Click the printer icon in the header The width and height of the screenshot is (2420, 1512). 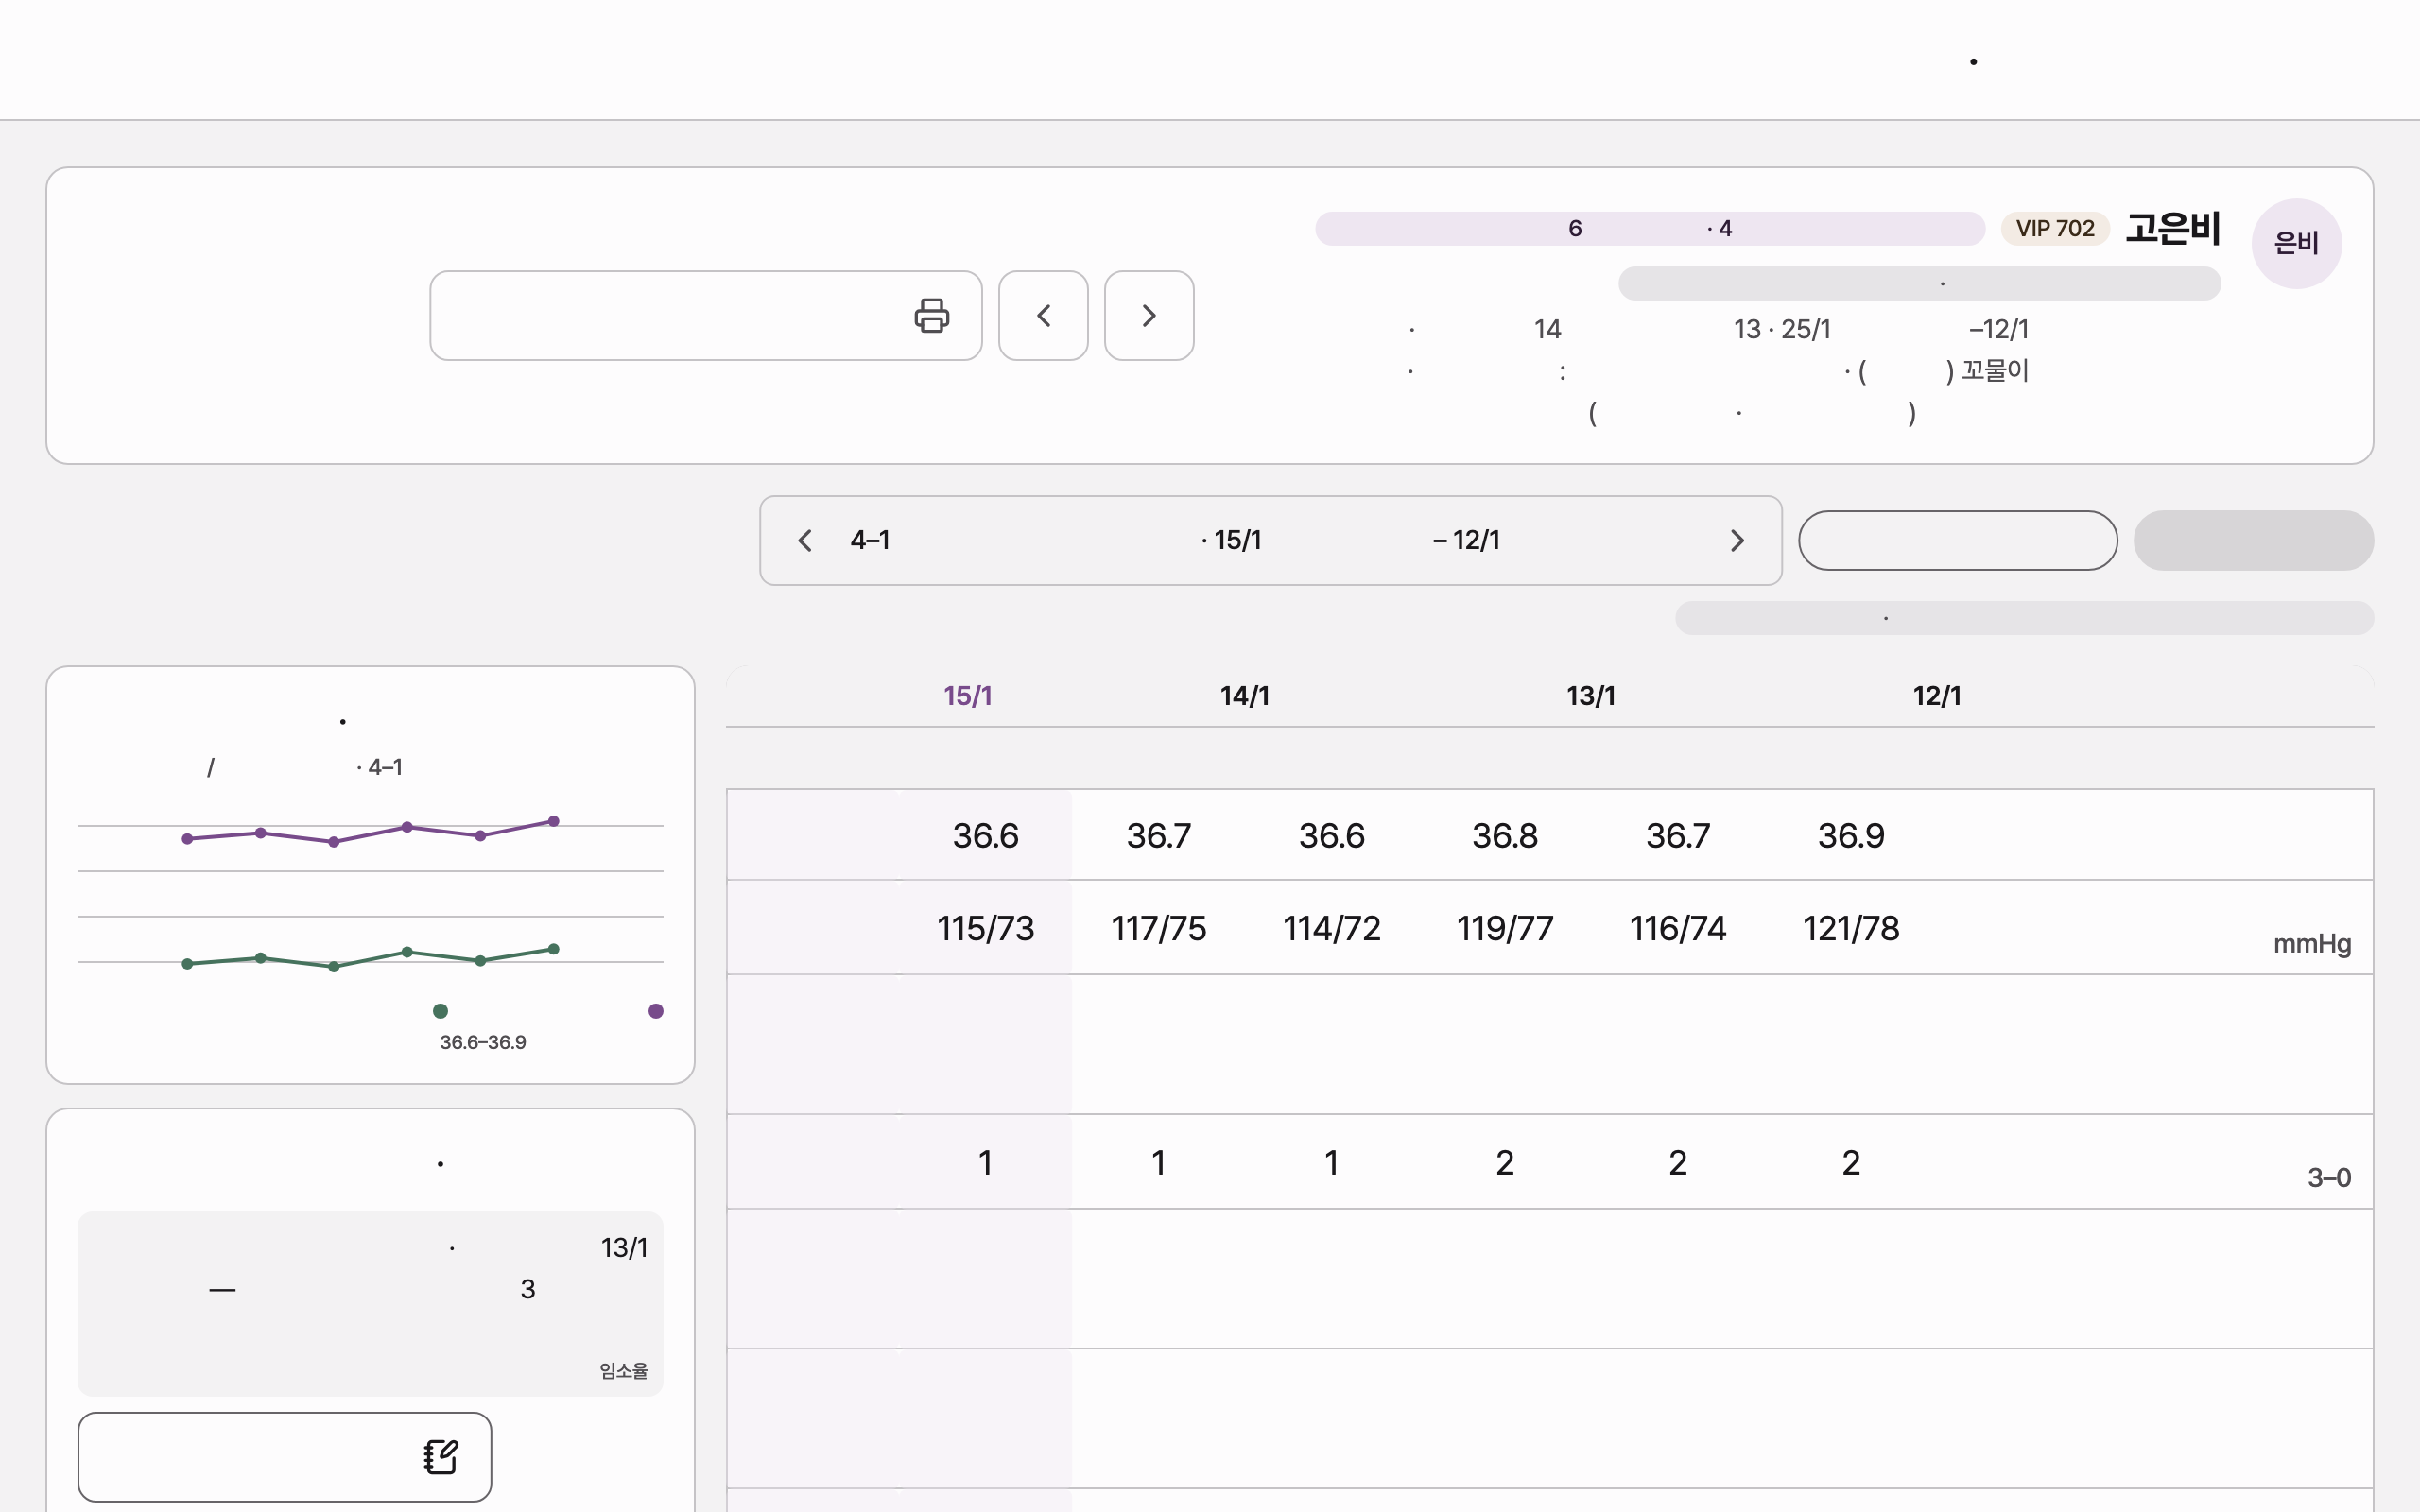pos(931,315)
